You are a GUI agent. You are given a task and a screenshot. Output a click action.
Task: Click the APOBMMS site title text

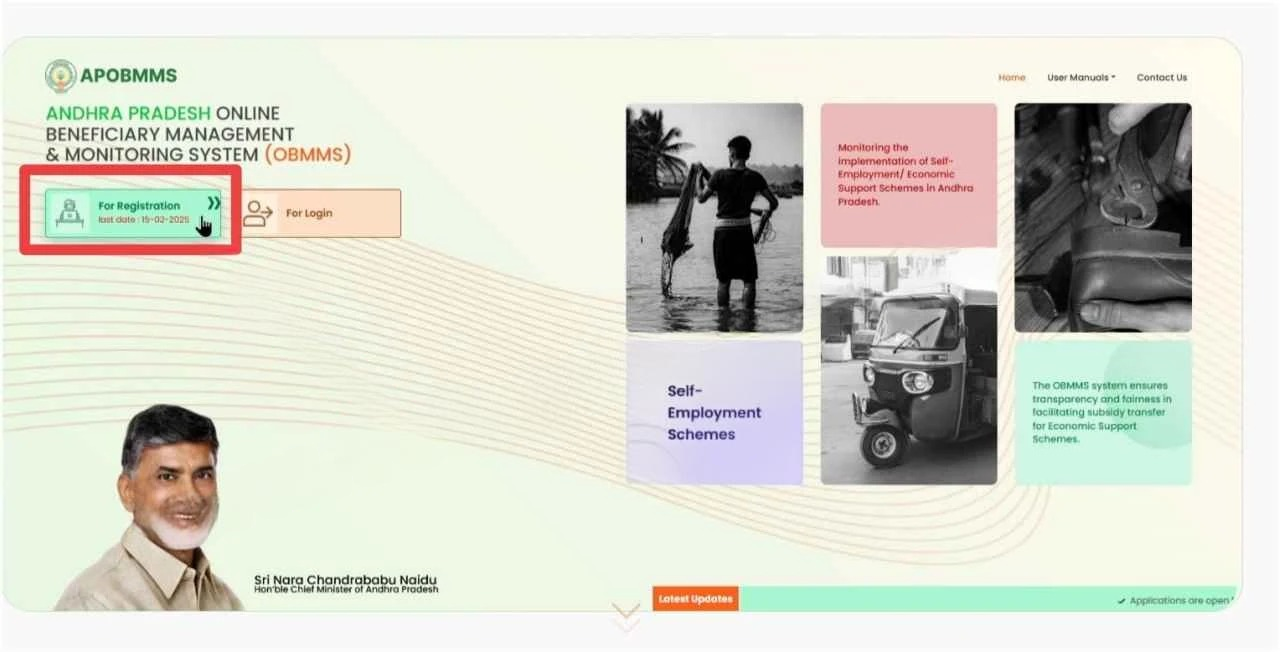point(129,76)
